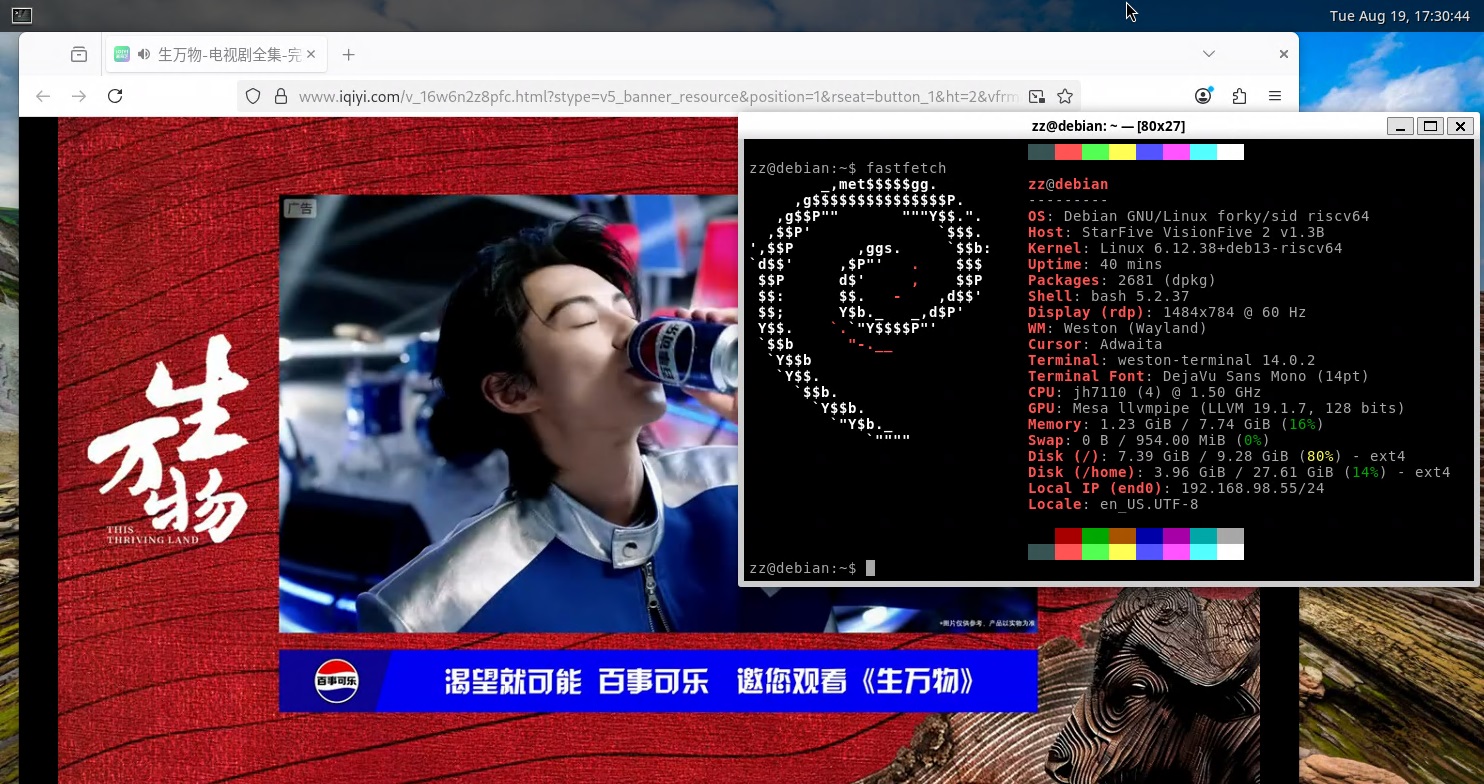Click the weston-terminal title bar

click(x=1107, y=126)
